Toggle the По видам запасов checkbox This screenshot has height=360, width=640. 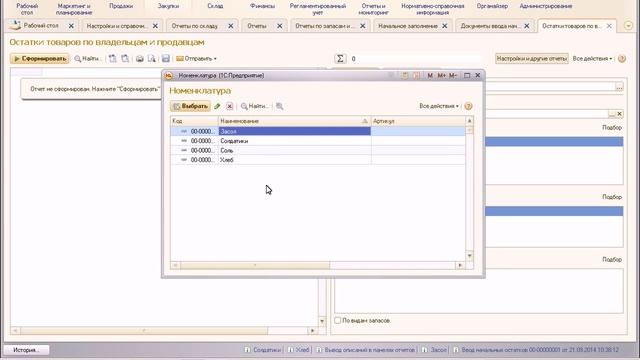pos(338,320)
